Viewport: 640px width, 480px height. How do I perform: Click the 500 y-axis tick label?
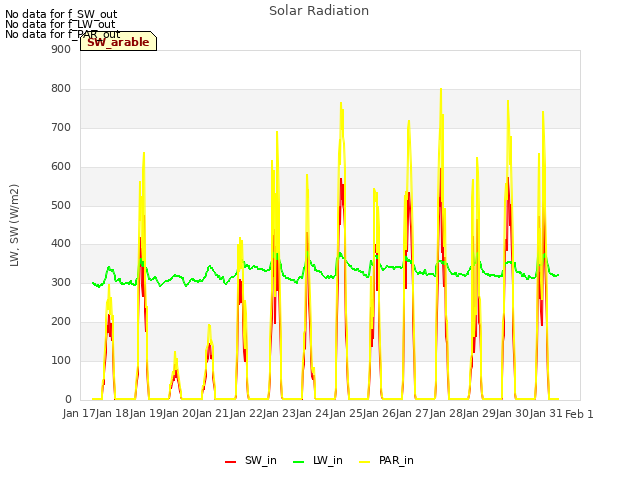point(61,206)
